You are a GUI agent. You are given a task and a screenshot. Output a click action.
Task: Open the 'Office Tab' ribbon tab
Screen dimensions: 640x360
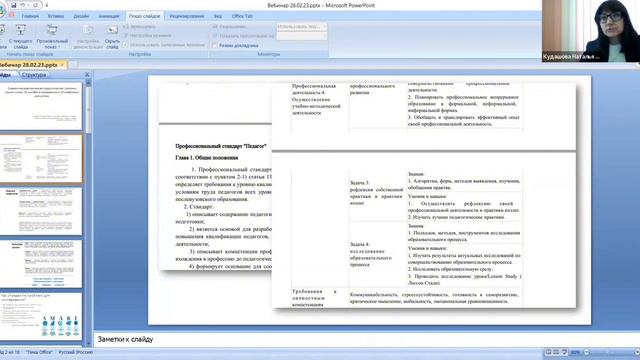[x=242, y=16]
